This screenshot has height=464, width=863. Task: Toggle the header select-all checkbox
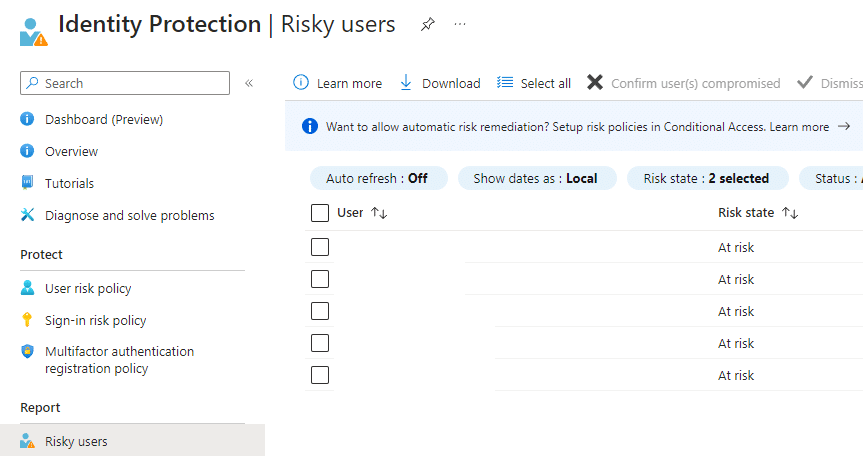point(320,213)
